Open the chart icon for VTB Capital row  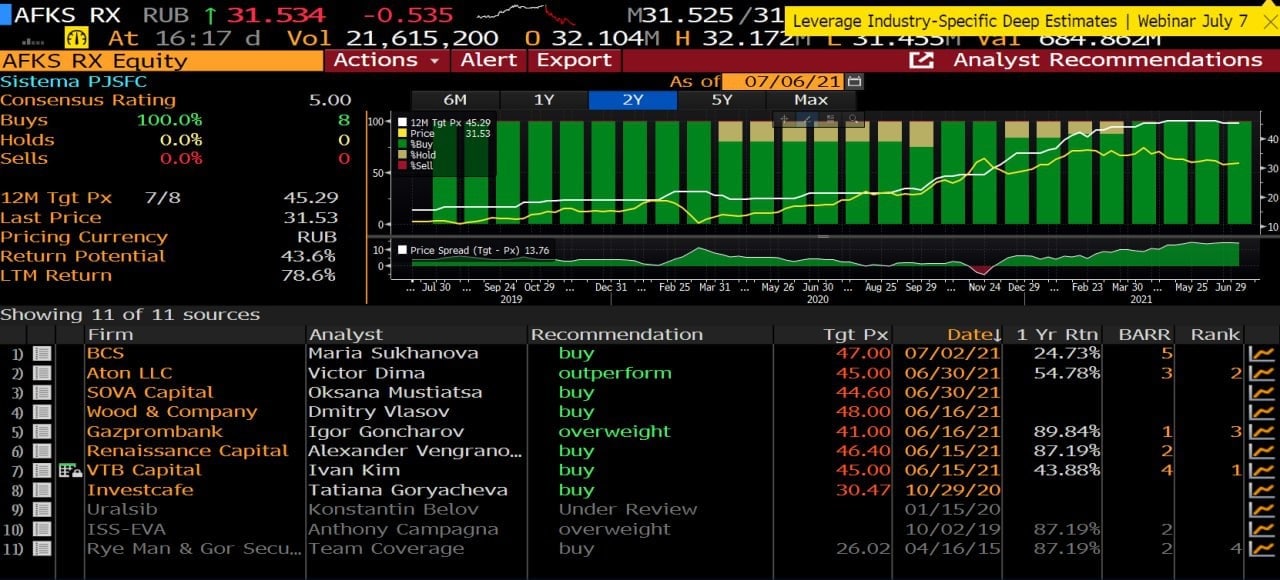click(1262, 471)
